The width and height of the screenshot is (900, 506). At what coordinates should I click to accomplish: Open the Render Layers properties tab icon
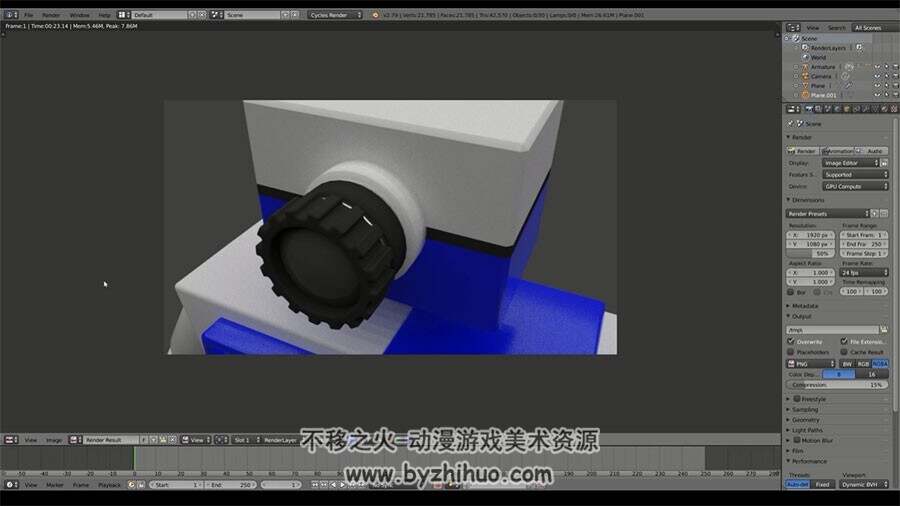(x=818, y=109)
